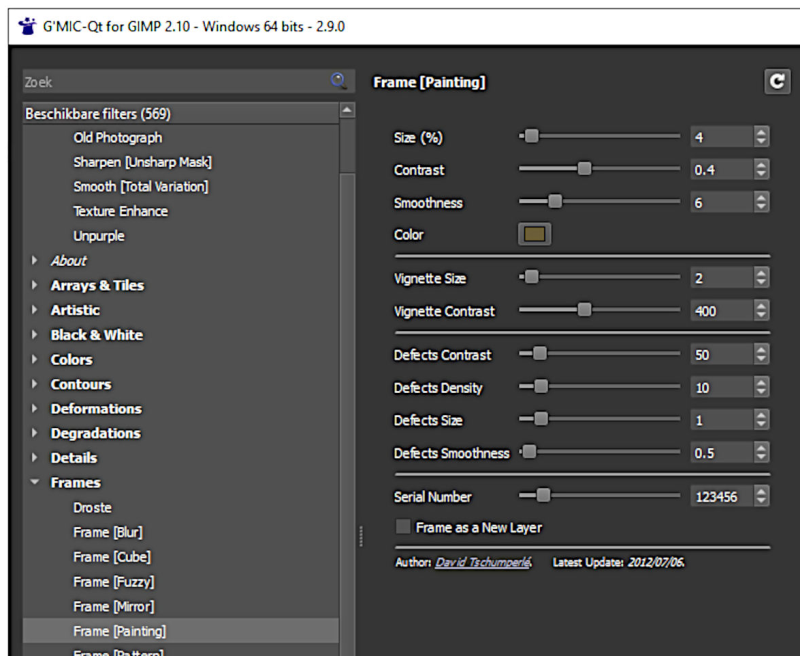This screenshot has width=800, height=656.
Task: Expand the Degradations category
Action: coord(34,433)
